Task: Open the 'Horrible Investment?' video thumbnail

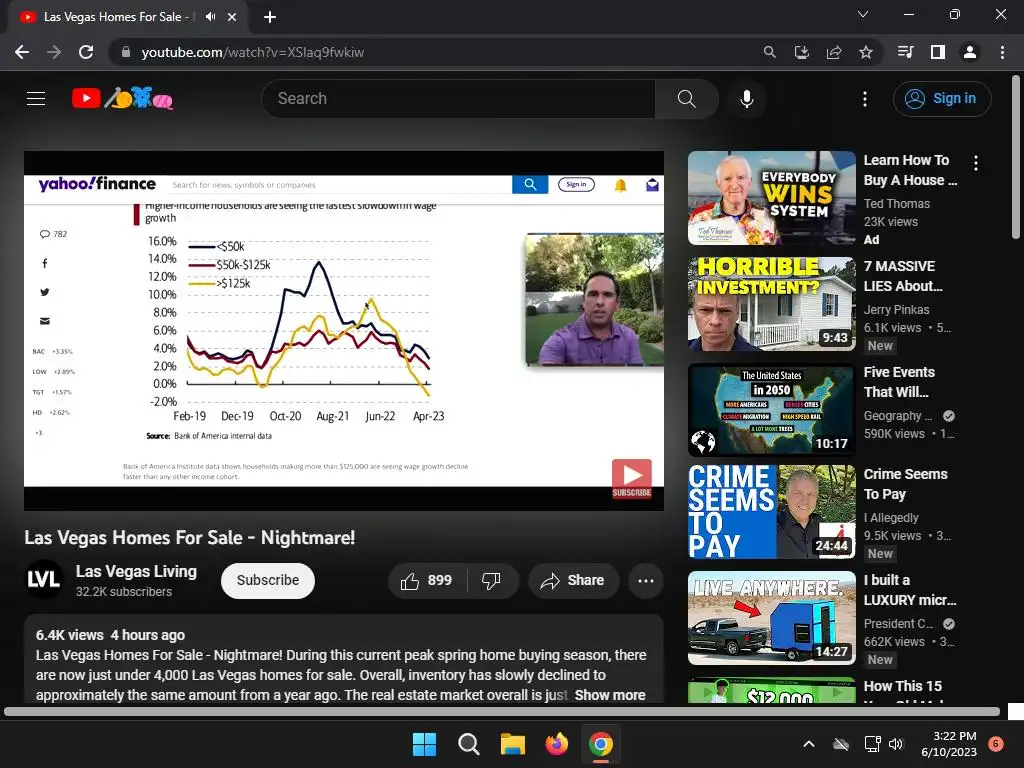Action: (x=771, y=304)
